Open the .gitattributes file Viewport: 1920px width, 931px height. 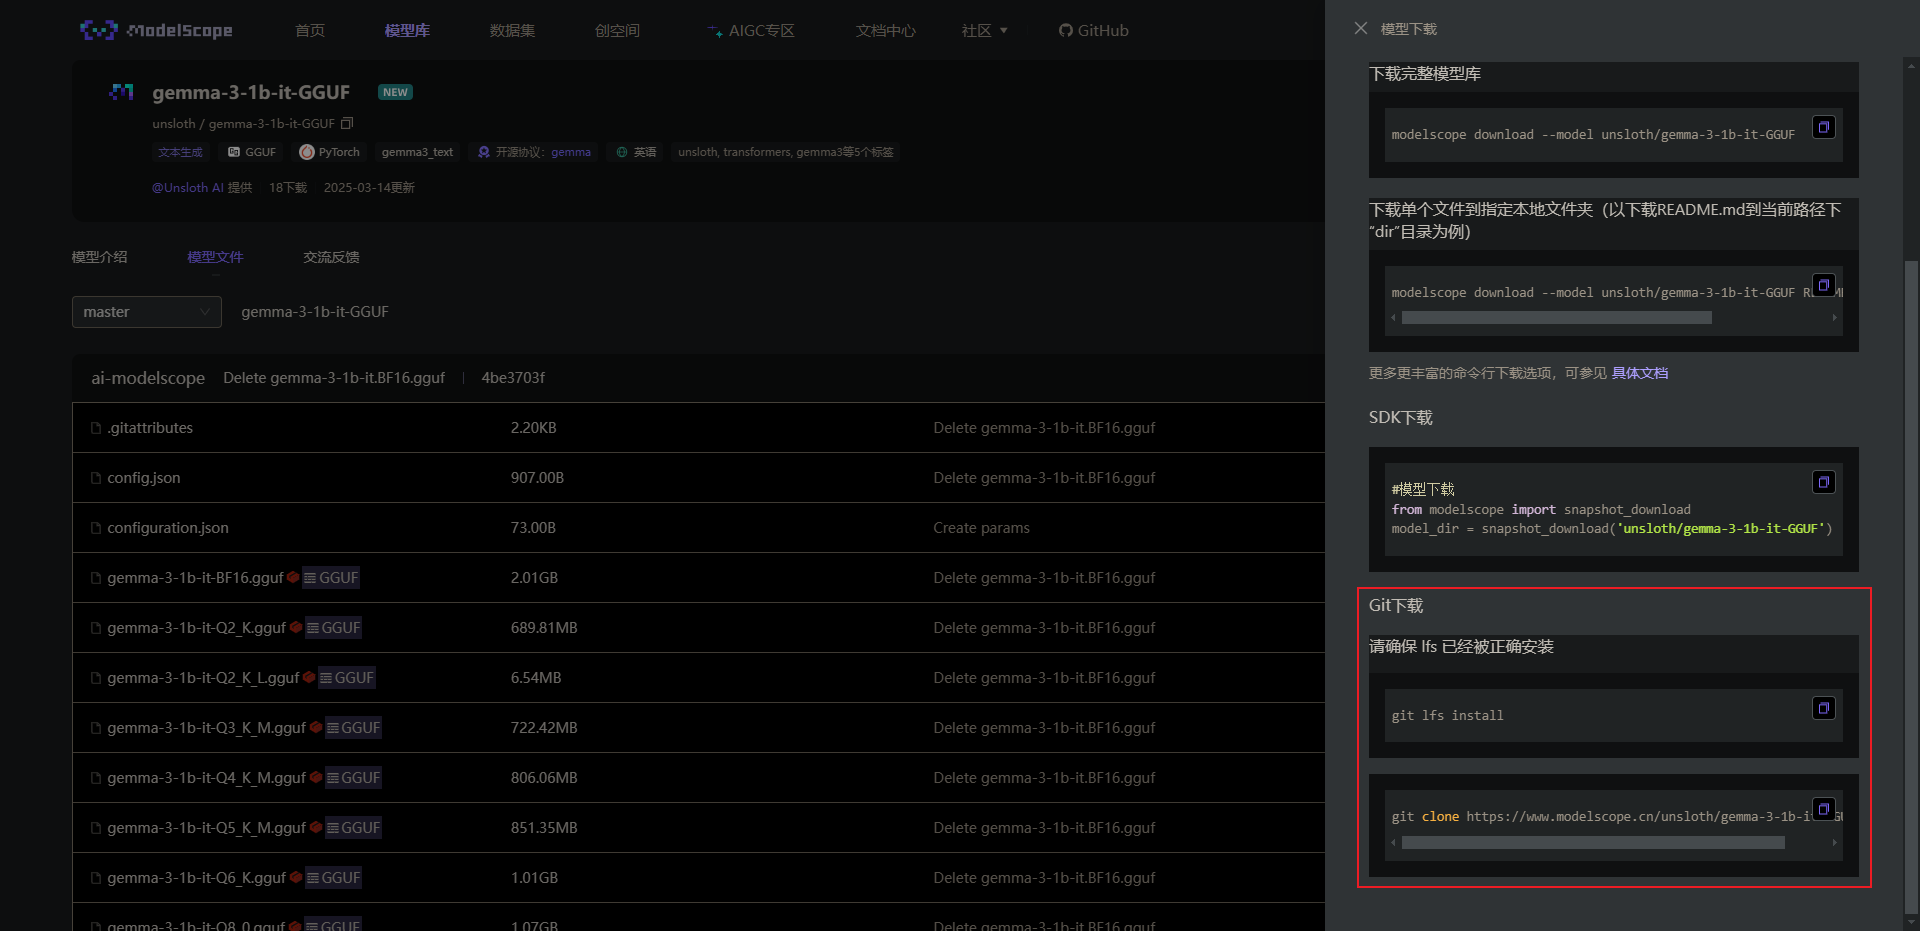(x=150, y=428)
